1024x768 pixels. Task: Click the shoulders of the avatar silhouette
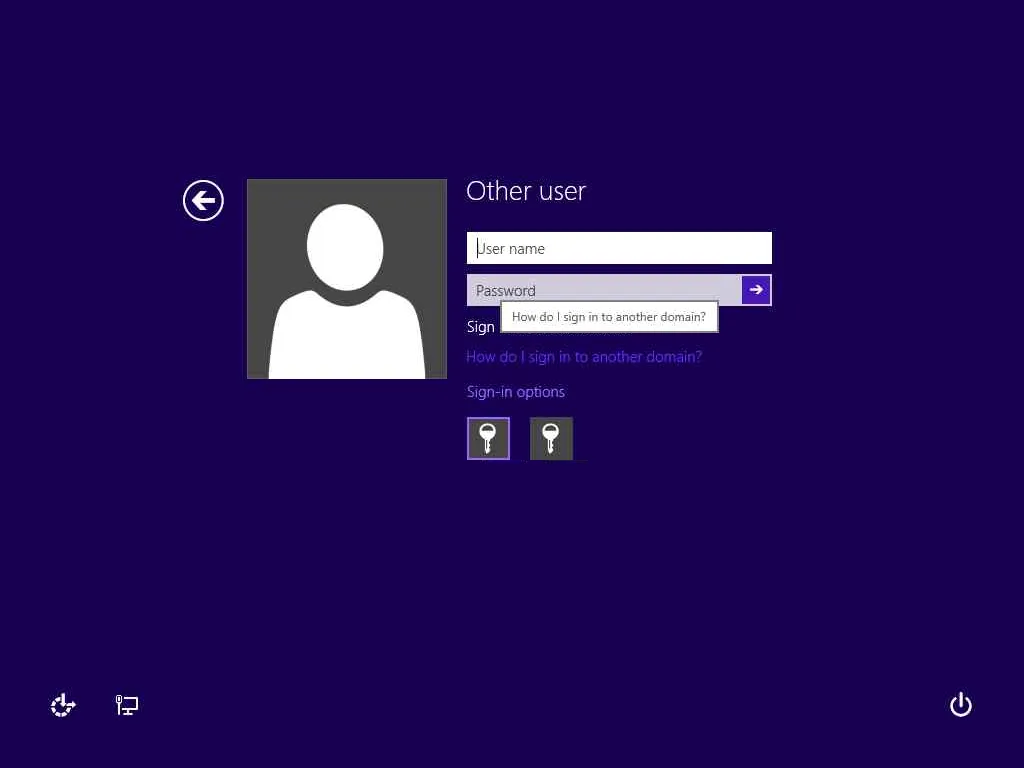pos(347,334)
